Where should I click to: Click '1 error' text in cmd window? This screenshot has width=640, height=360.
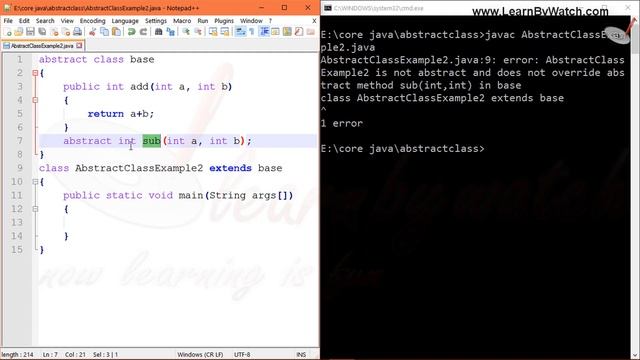pos(342,123)
